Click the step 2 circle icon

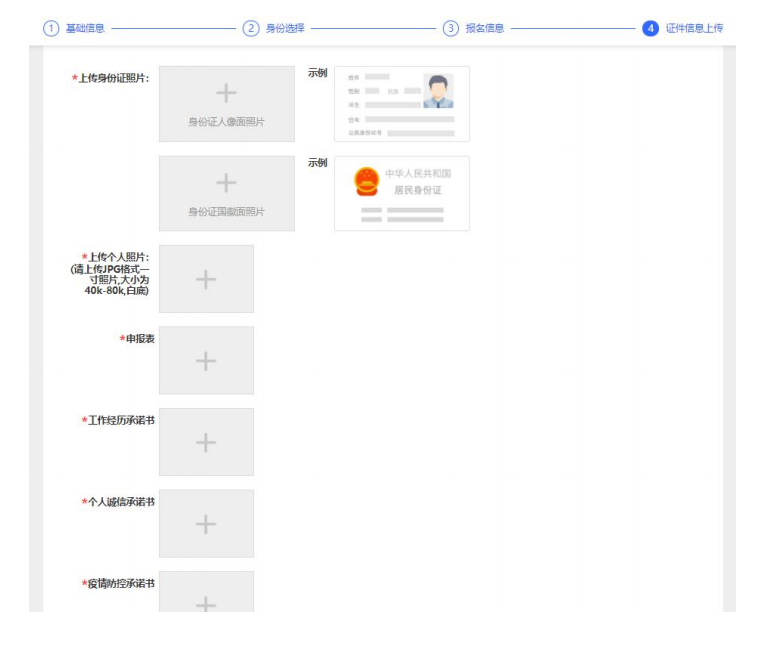(250, 28)
